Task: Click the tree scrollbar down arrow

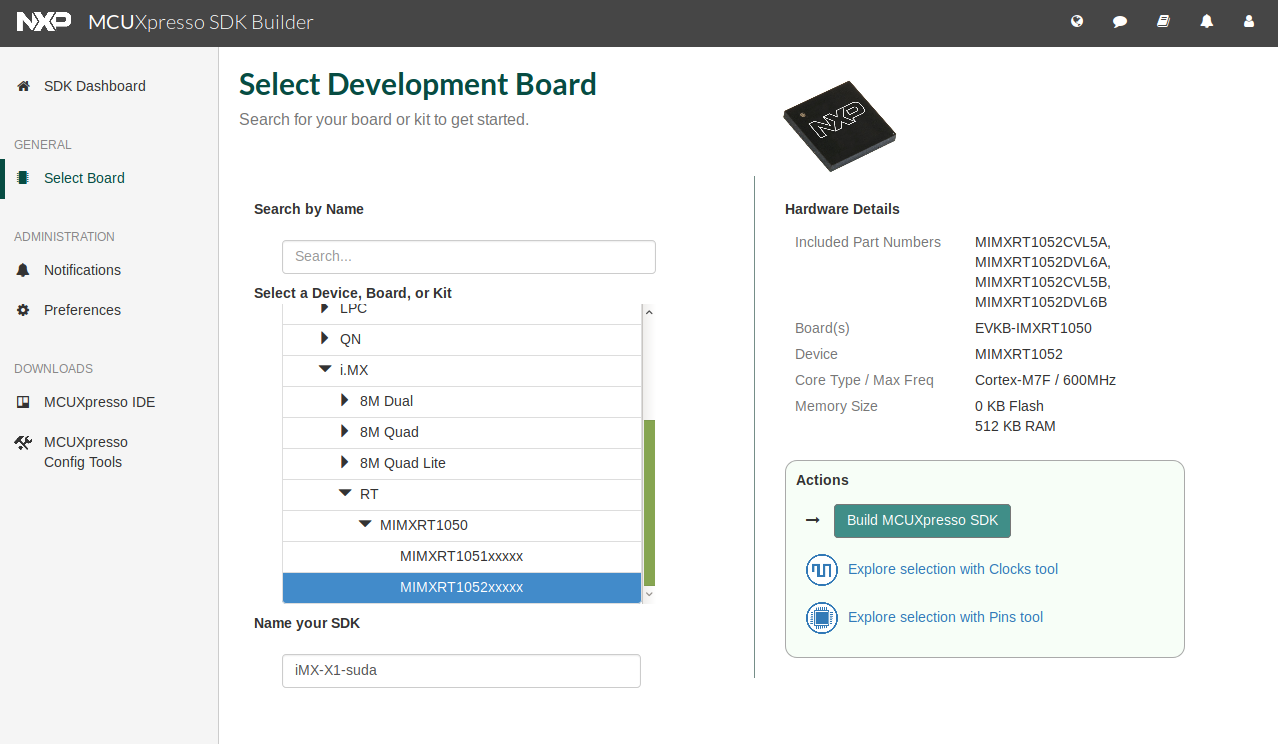Action: point(649,595)
